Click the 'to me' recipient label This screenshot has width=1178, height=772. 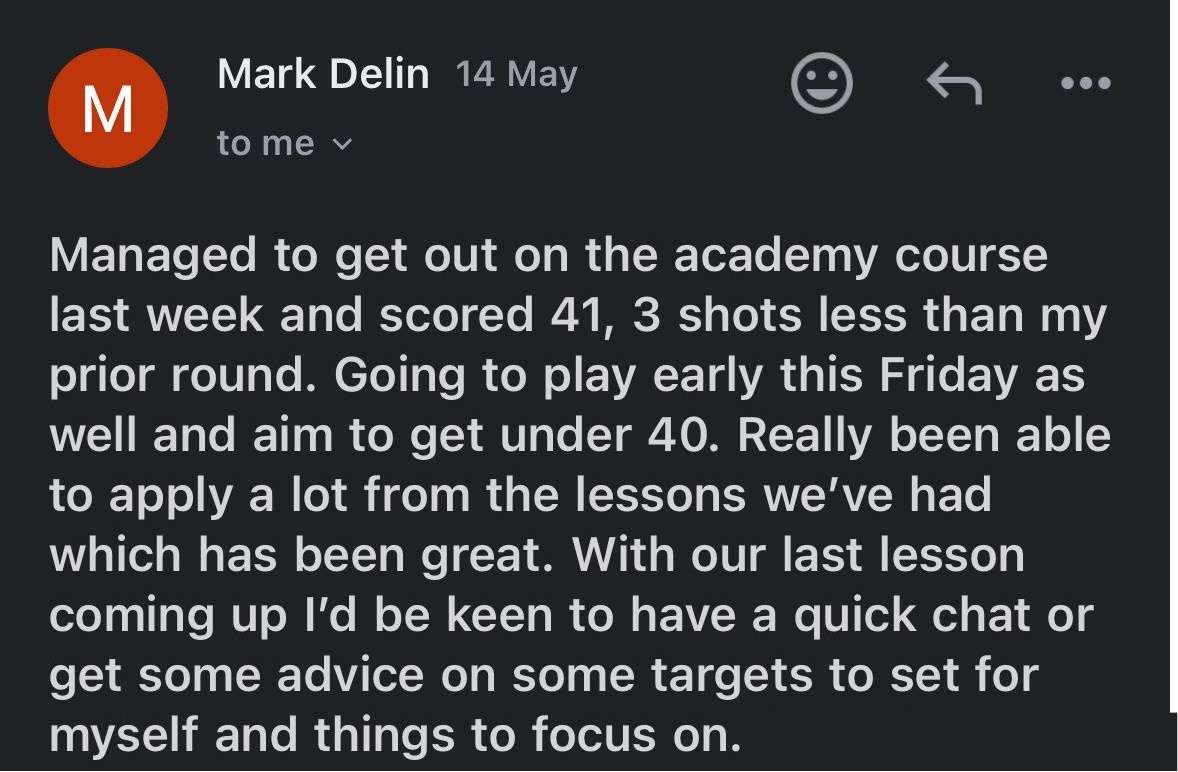point(265,143)
